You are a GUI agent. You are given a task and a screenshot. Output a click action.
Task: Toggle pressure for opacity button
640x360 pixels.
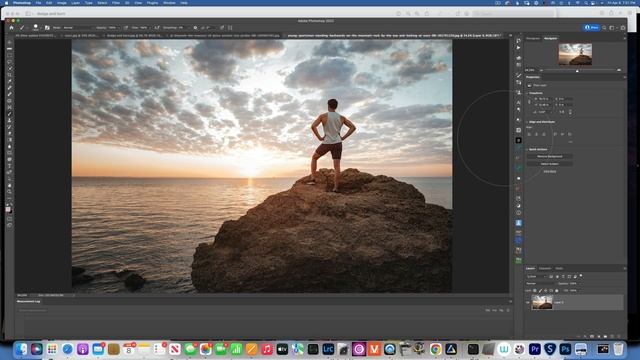(126, 28)
